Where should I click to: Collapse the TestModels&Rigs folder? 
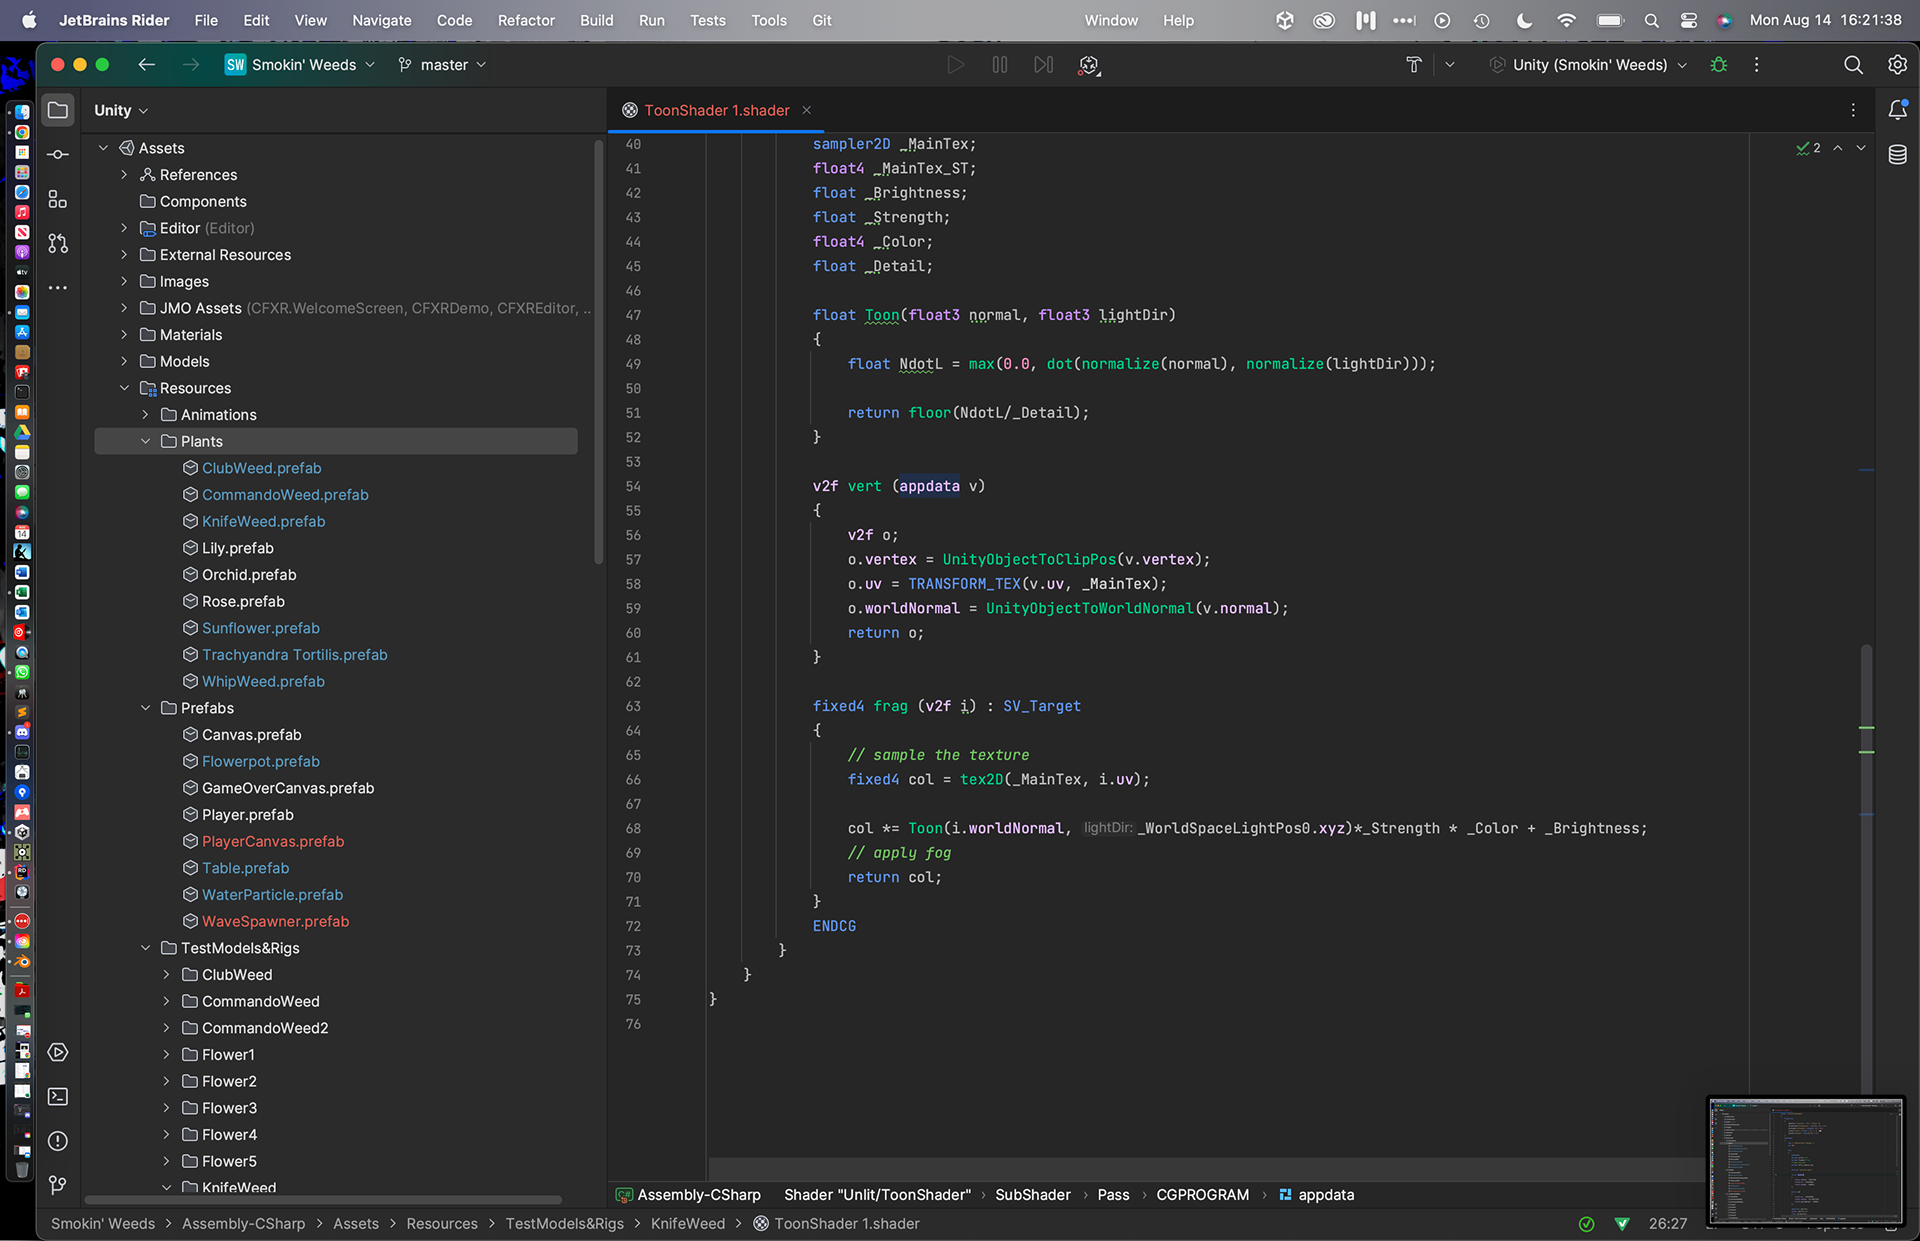[x=145, y=948]
